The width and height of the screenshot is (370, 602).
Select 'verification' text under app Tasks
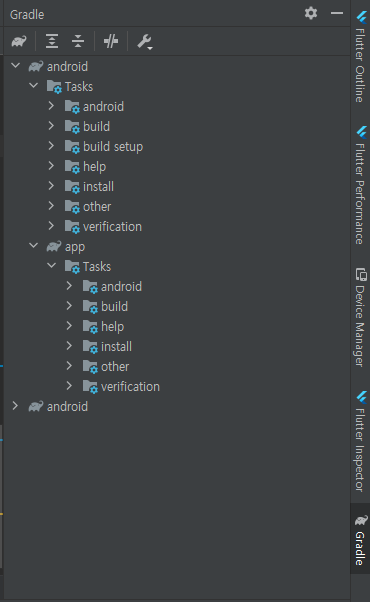(x=130, y=387)
